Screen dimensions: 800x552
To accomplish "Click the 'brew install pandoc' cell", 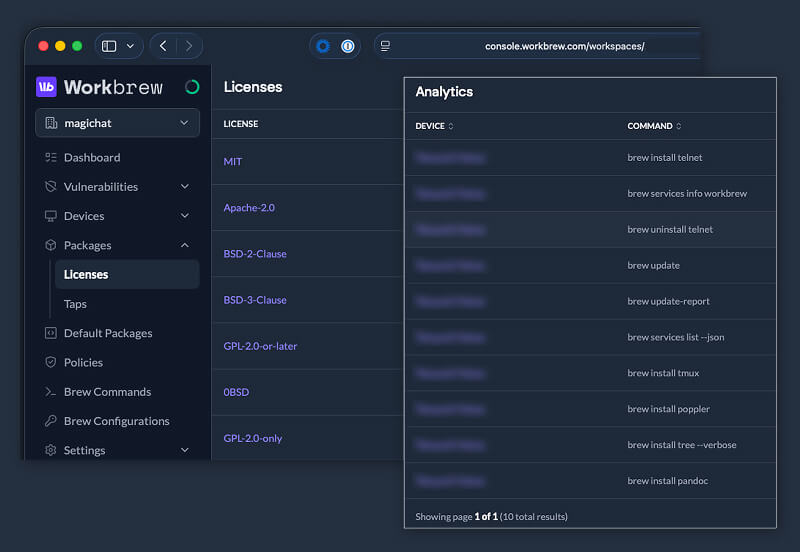I will (667, 481).
